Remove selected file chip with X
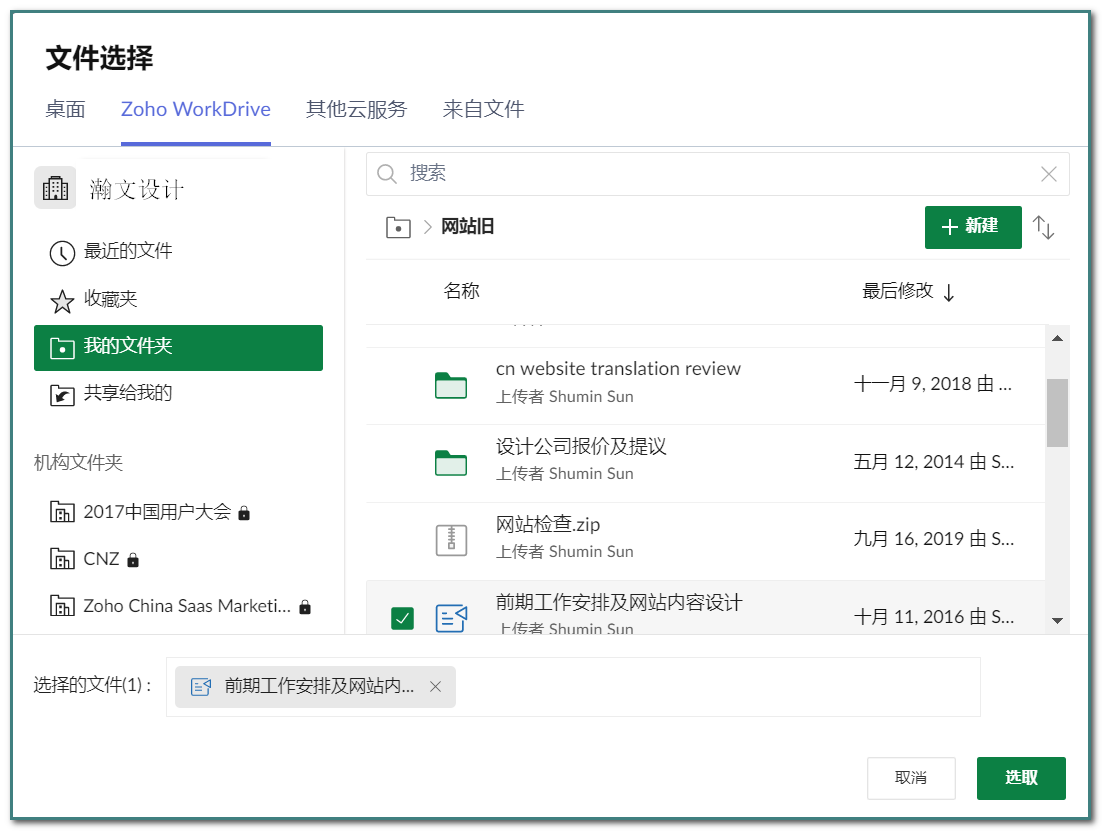 [435, 687]
